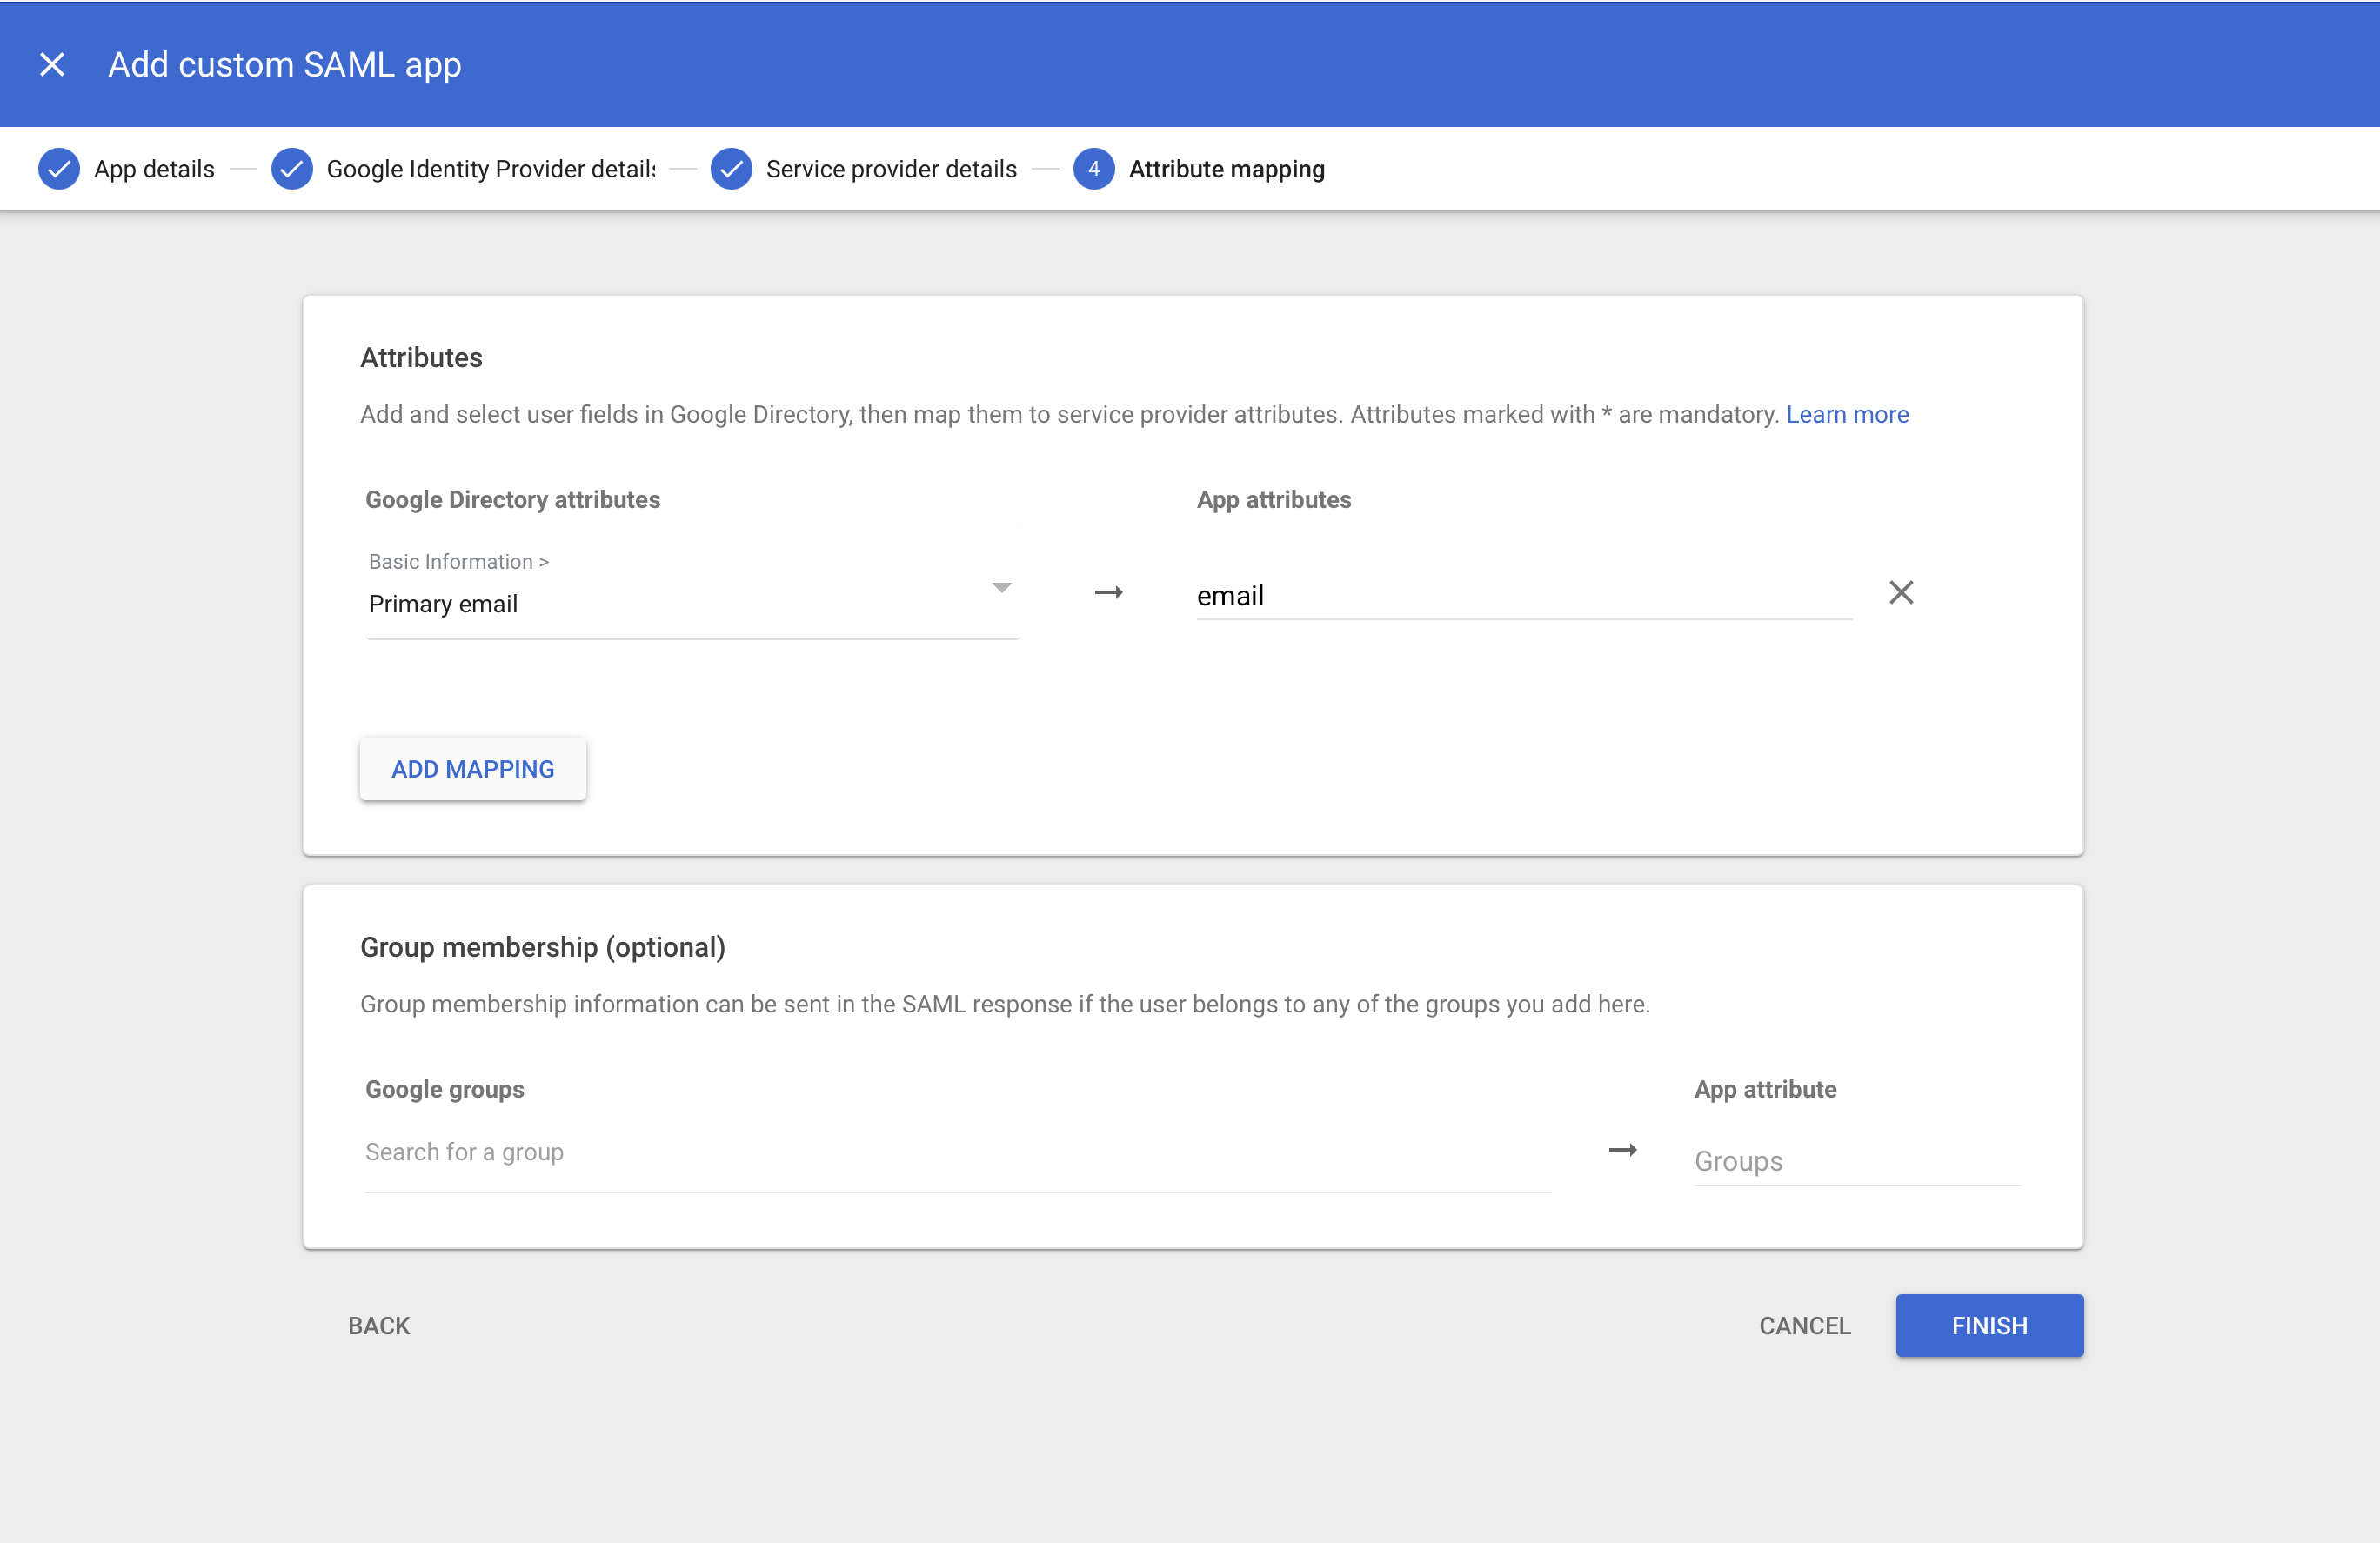Click the App attribute label in Group membership
The width and height of the screenshot is (2380, 1543).
1765,1090
